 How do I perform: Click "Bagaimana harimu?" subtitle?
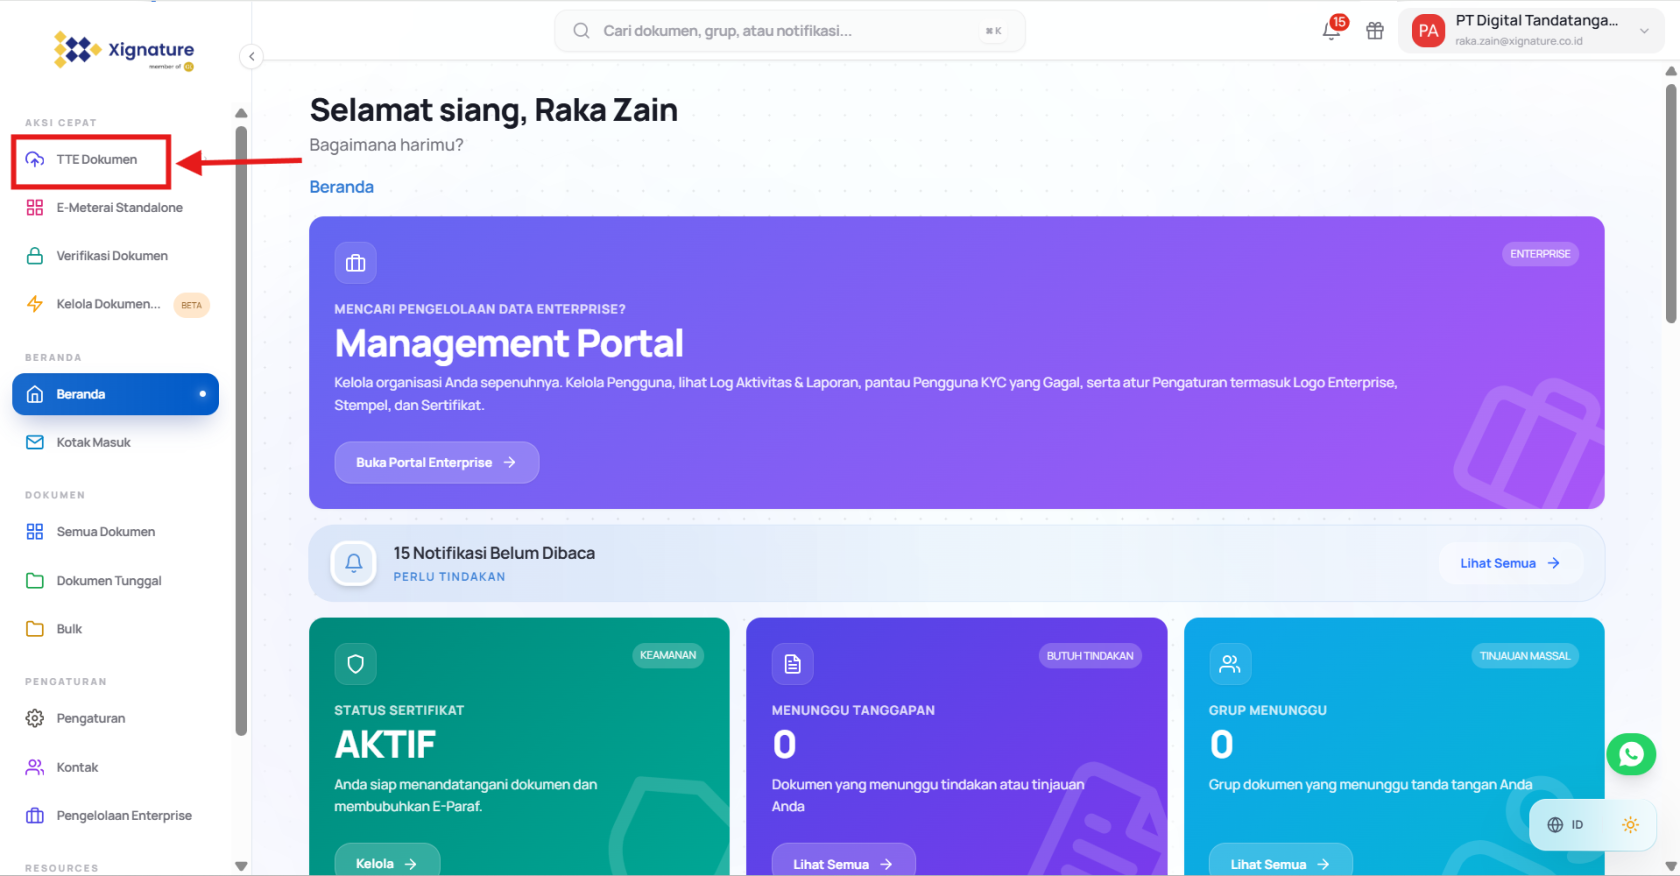tap(387, 145)
